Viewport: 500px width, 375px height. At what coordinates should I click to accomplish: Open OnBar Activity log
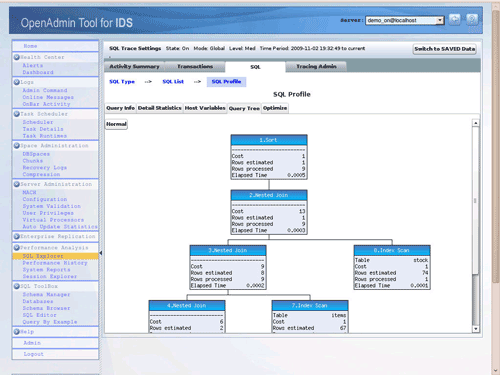click(x=46, y=104)
